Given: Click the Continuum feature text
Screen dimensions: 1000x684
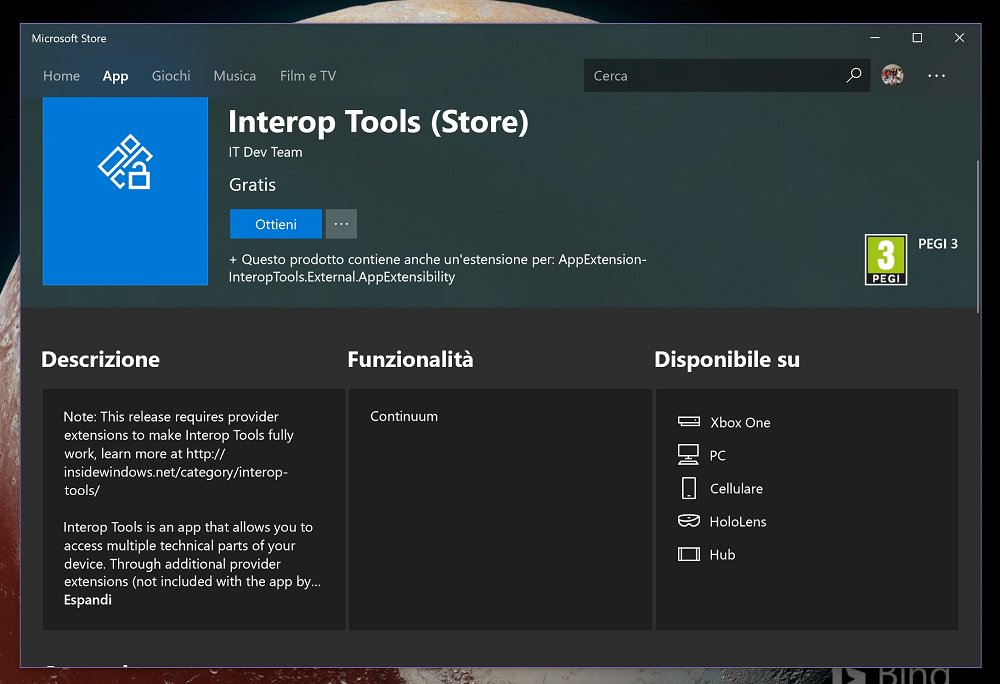Looking at the screenshot, I should 404,416.
